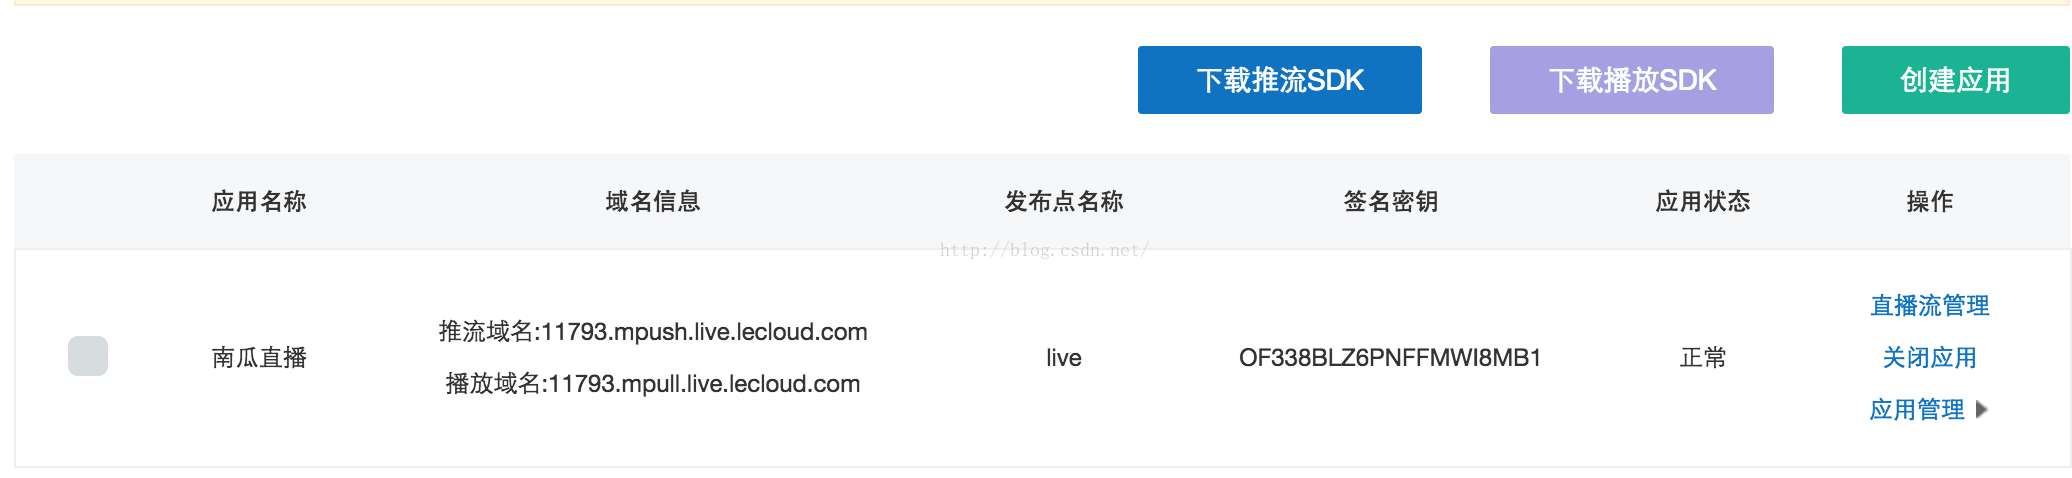Click the app name 南瓜直播
The image size is (2072, 478).
tap(259, 357)
